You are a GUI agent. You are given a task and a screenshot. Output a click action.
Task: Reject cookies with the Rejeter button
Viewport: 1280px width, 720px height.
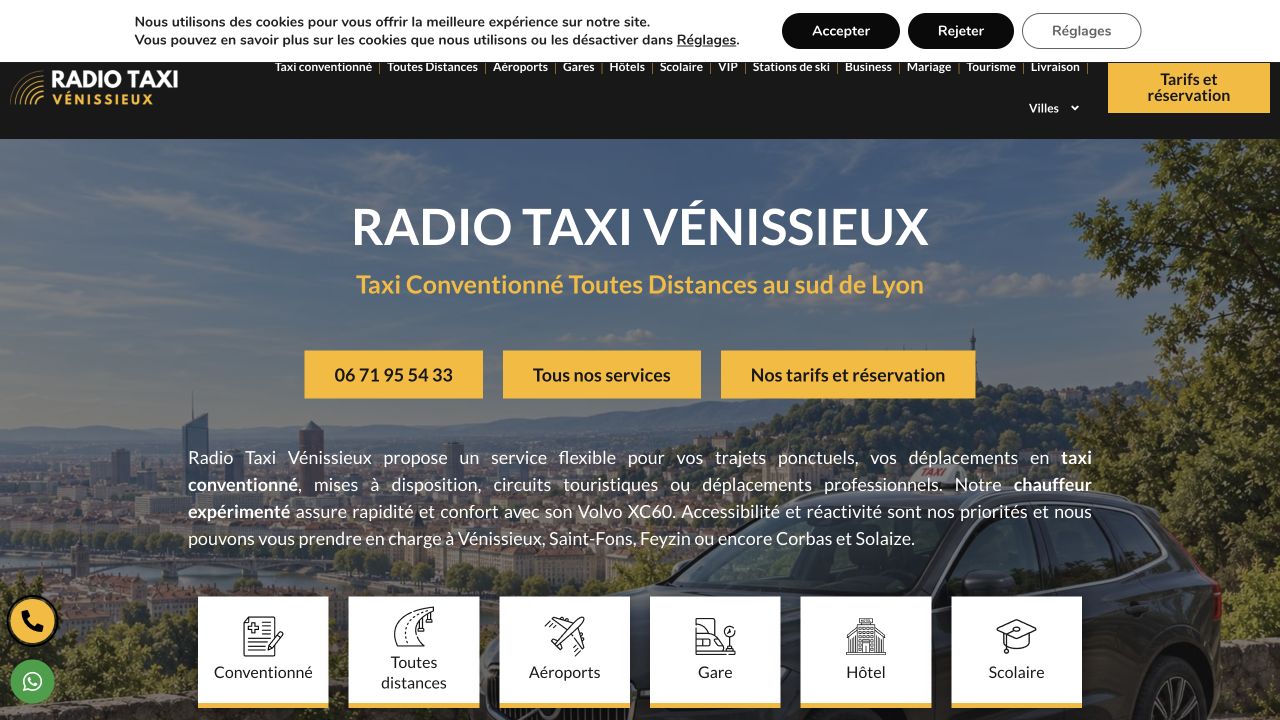coord(961,31)
